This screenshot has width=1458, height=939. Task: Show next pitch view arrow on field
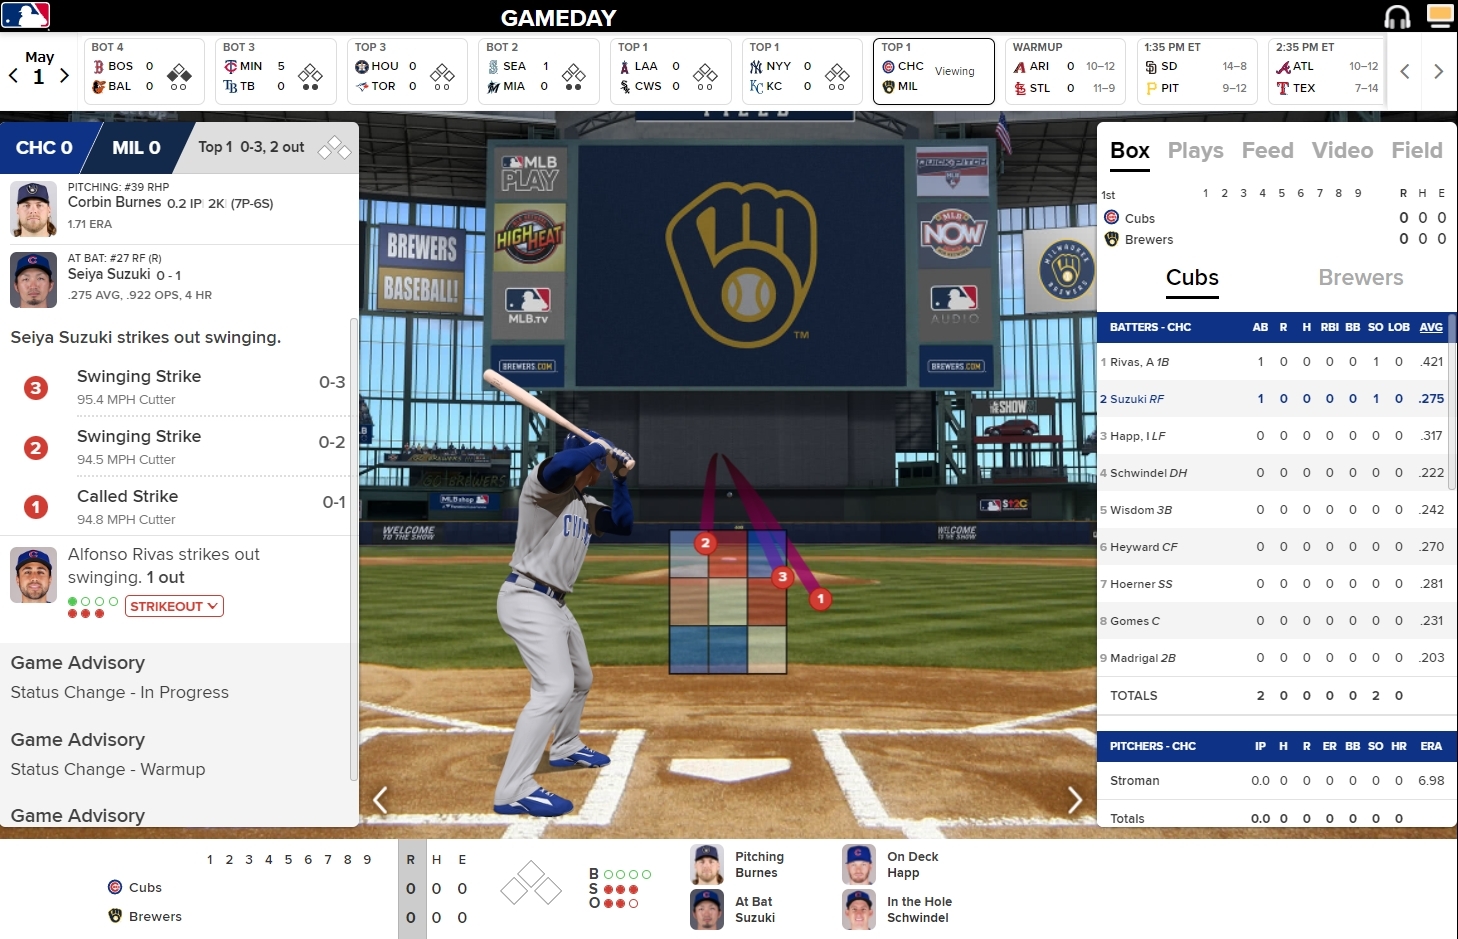[x=1075, y=799]
